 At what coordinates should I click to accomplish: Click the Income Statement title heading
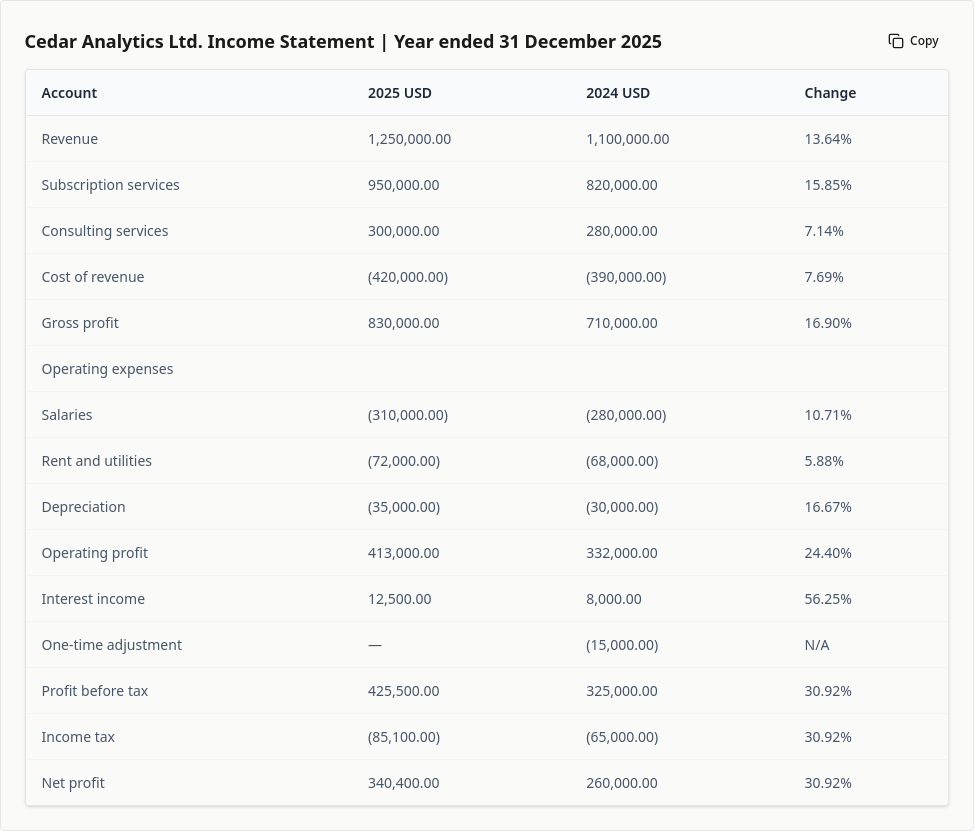(x=343, y=42)
